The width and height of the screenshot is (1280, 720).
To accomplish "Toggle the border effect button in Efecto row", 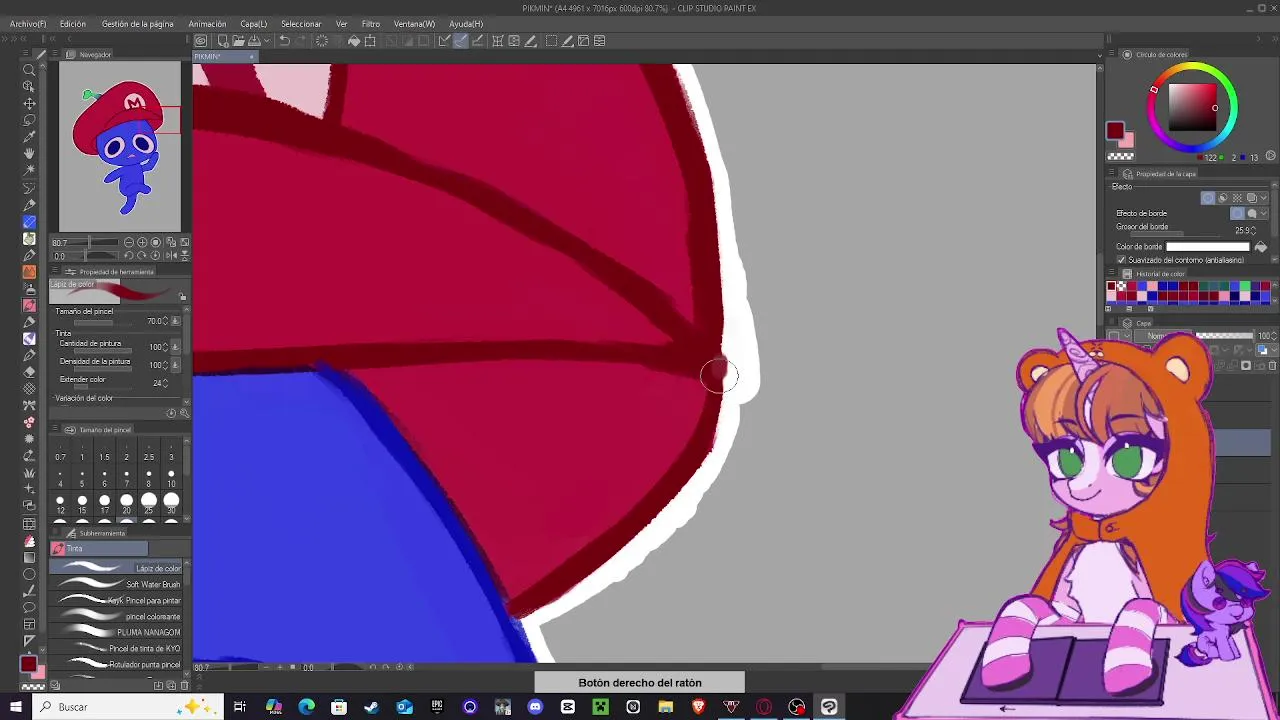I will click(x=1208, y=198).
